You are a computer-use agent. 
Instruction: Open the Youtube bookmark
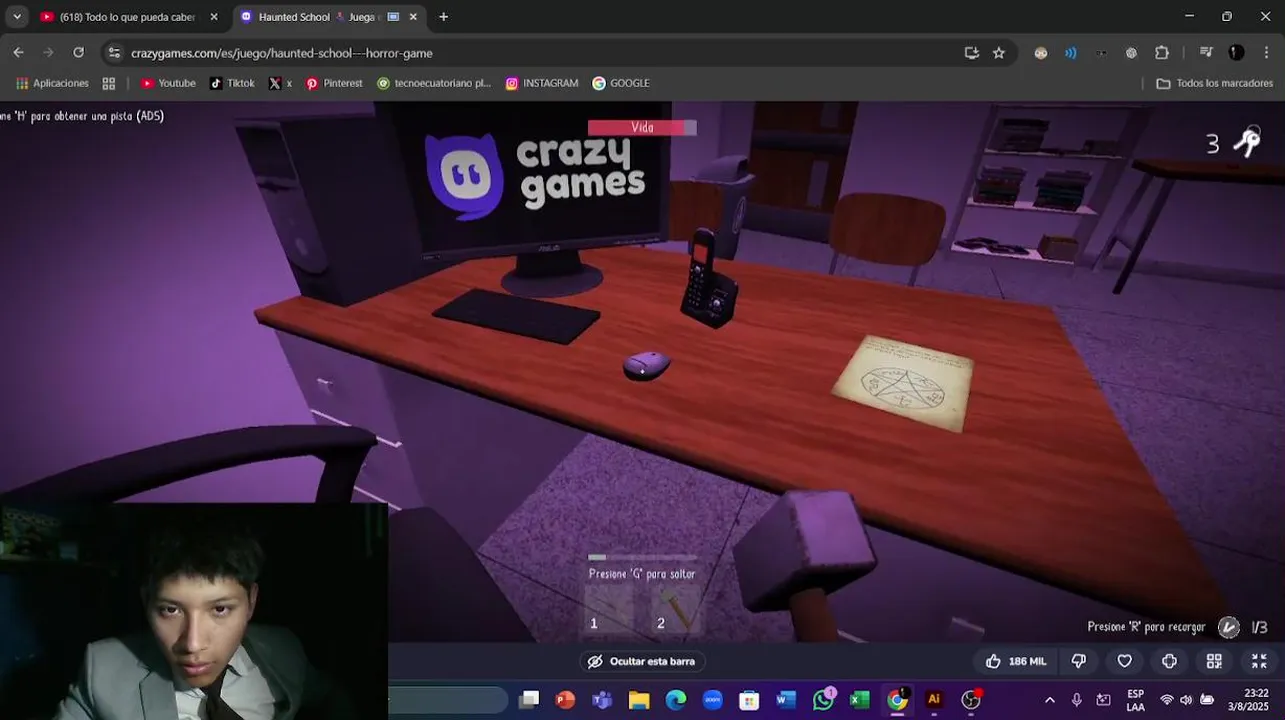click(168, 83)
